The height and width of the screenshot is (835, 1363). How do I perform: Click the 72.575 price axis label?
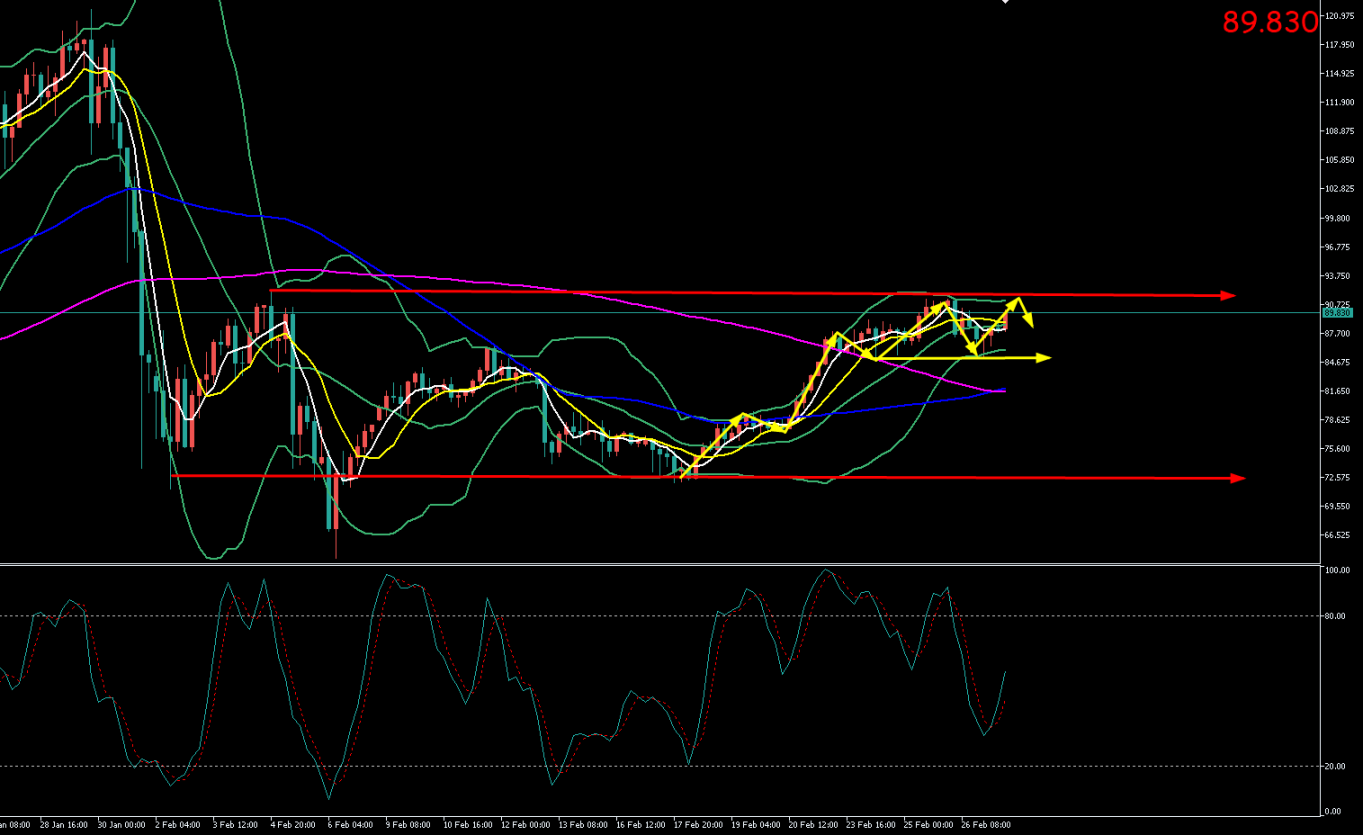point(1338,477)
